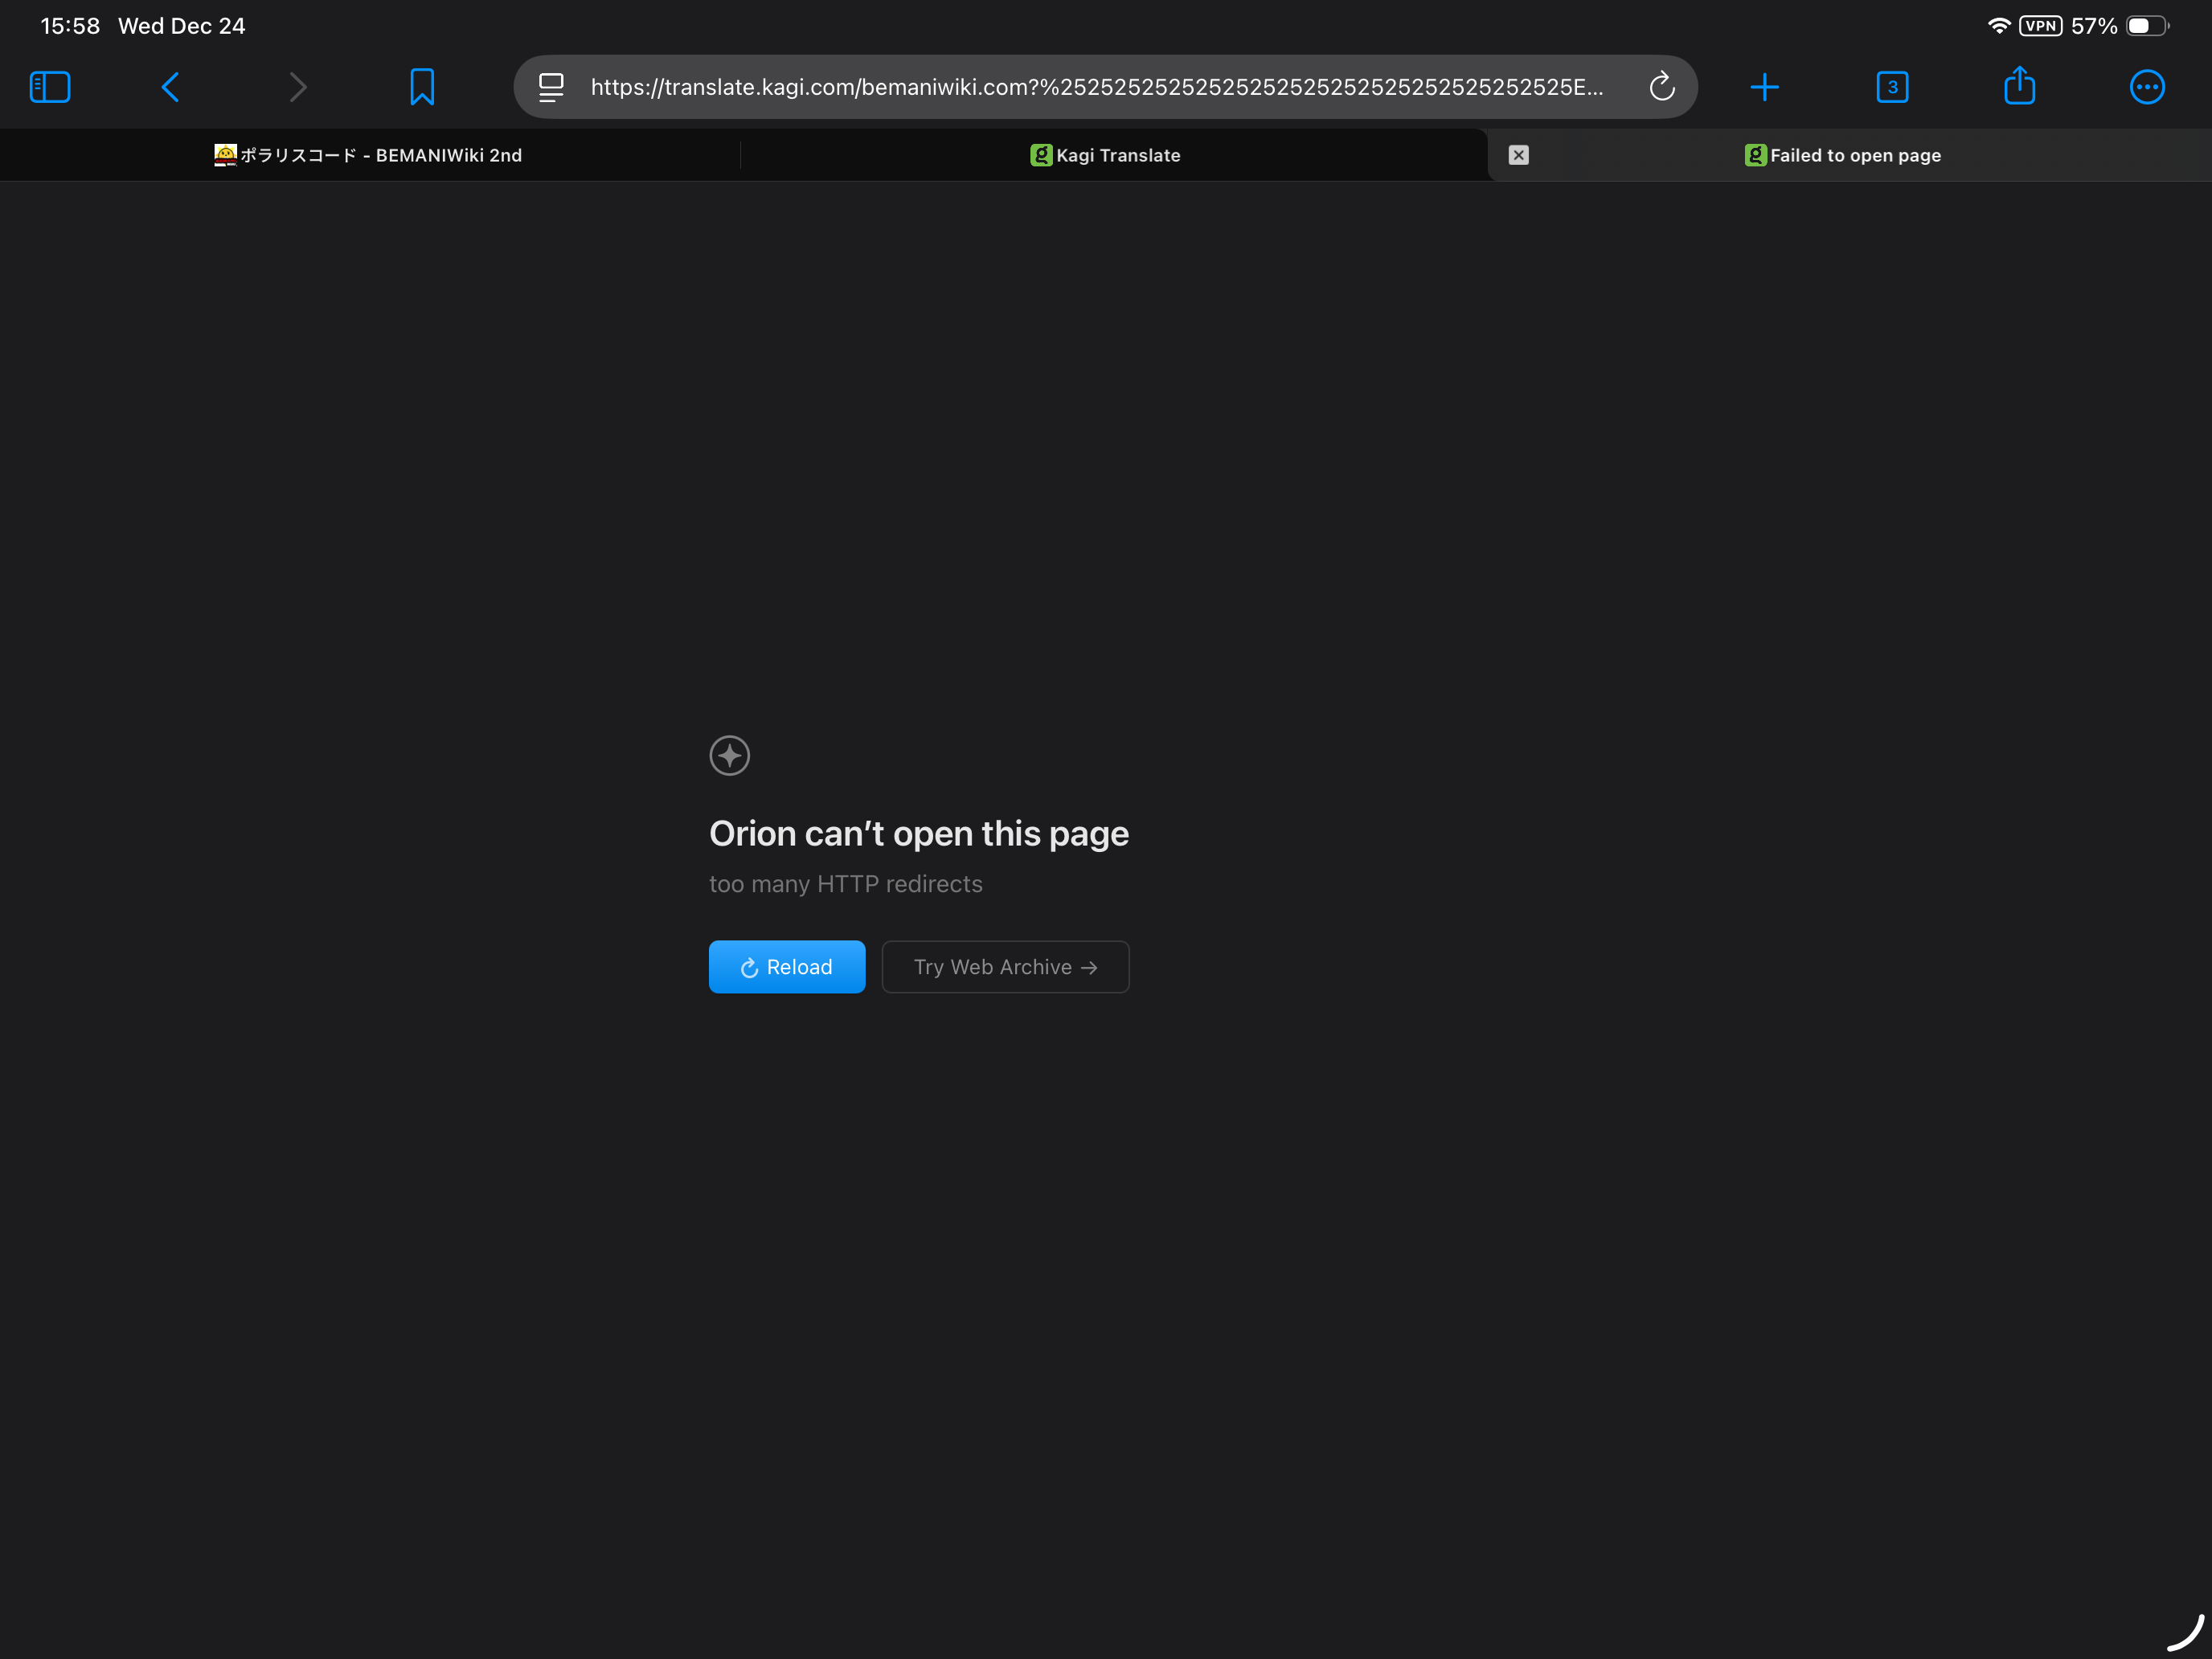Image resolution: width=2212 pixels, height=1659 pixels.
Task: Tap the battery percentage indicator
Action: point(2094,26)
